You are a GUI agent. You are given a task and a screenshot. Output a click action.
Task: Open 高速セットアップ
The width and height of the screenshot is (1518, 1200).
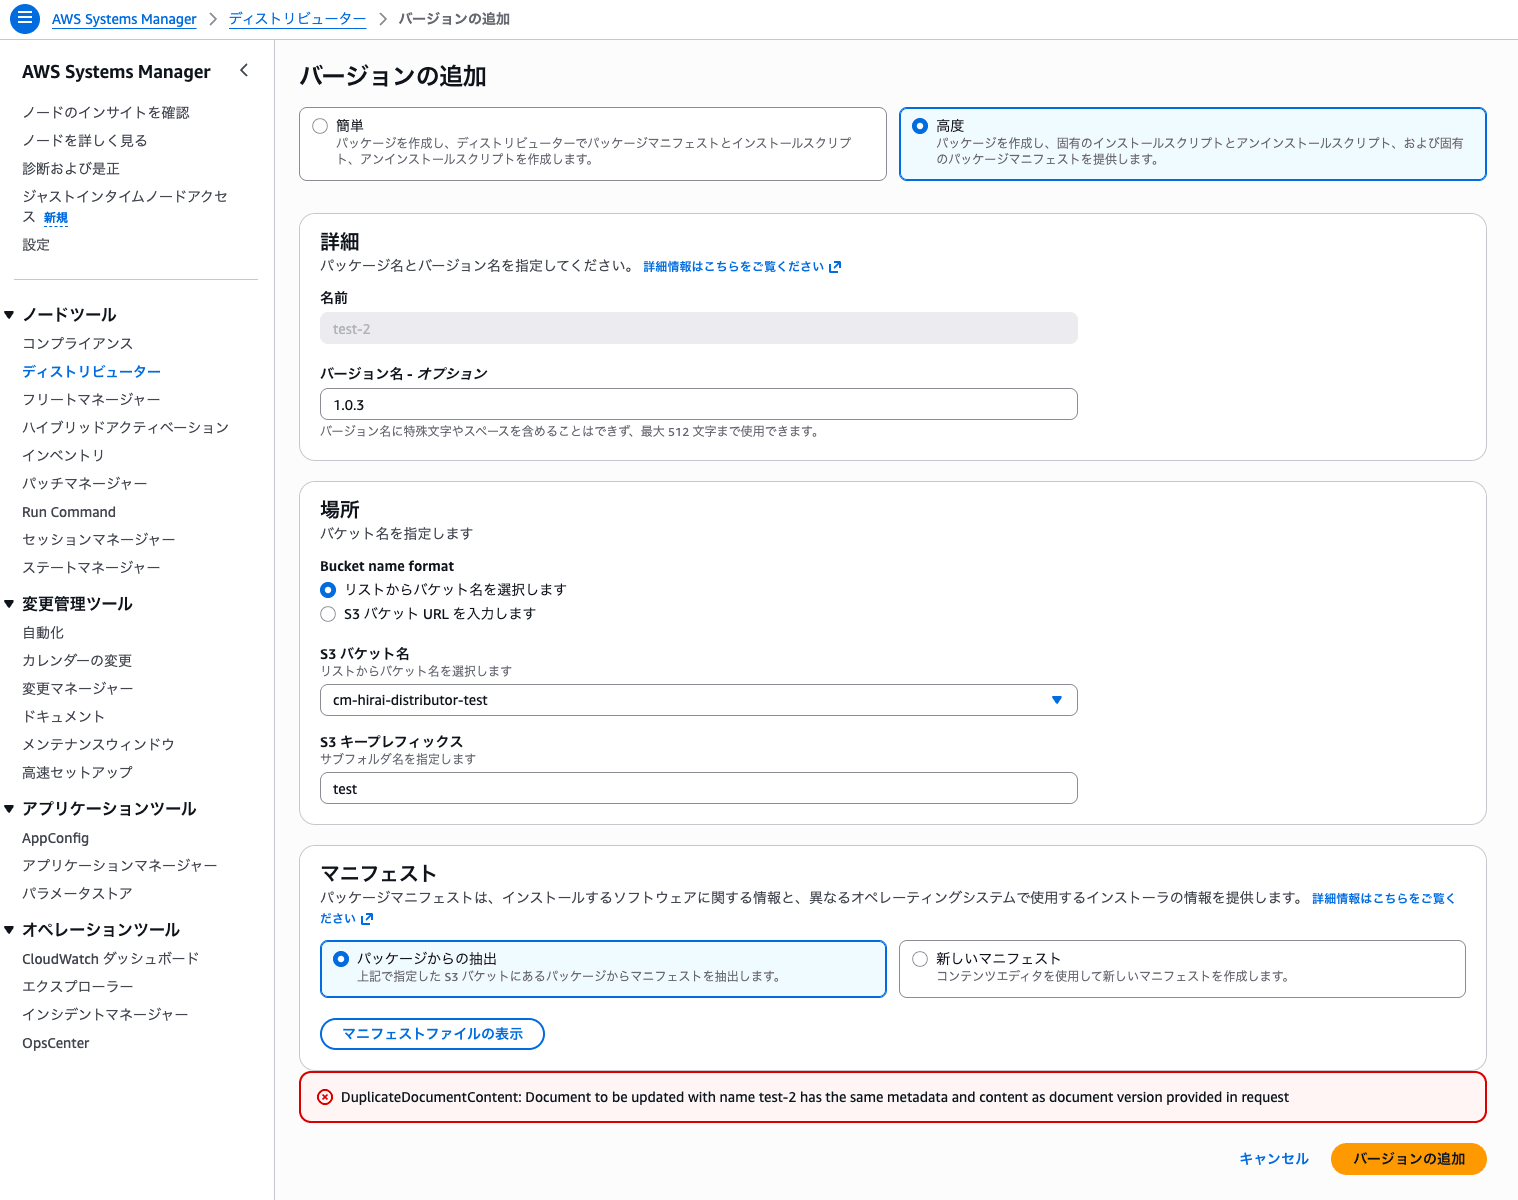77,773
